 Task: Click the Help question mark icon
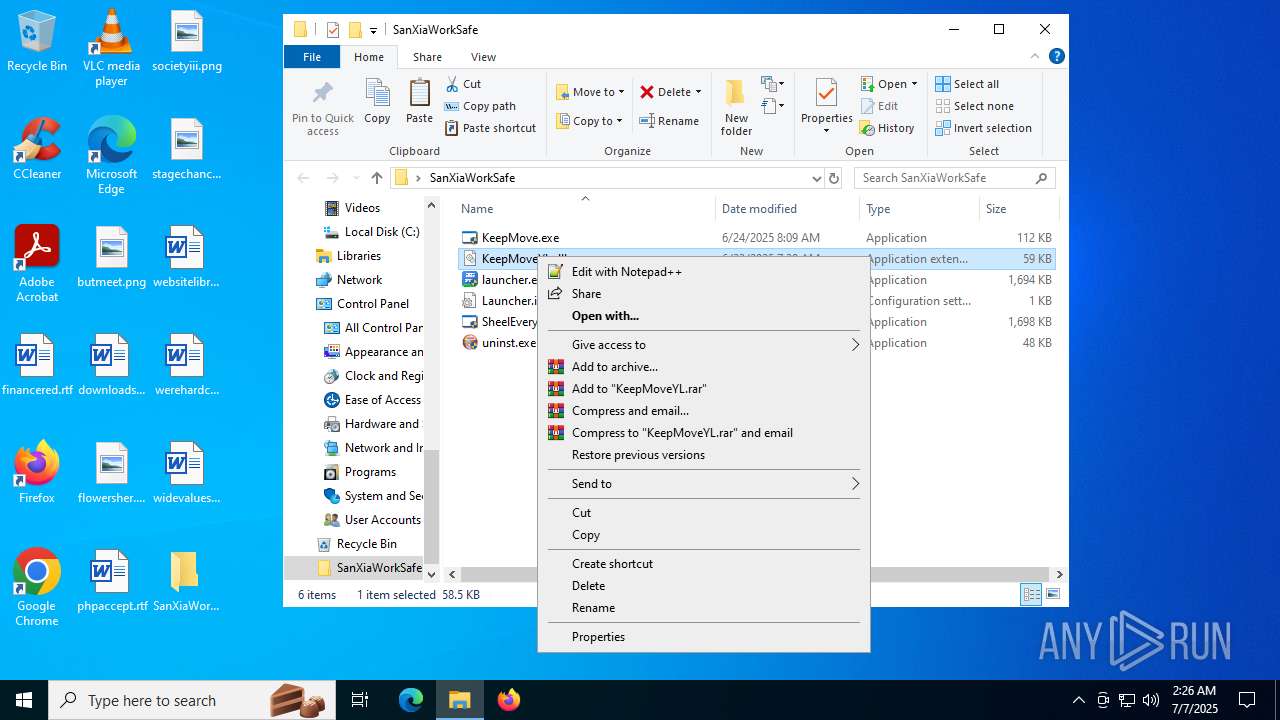click(1056, 56)
